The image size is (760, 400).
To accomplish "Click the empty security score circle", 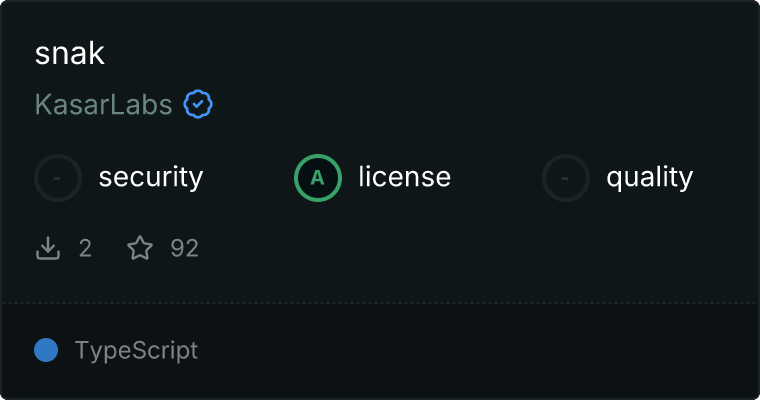I will click(x=58, y=178).
